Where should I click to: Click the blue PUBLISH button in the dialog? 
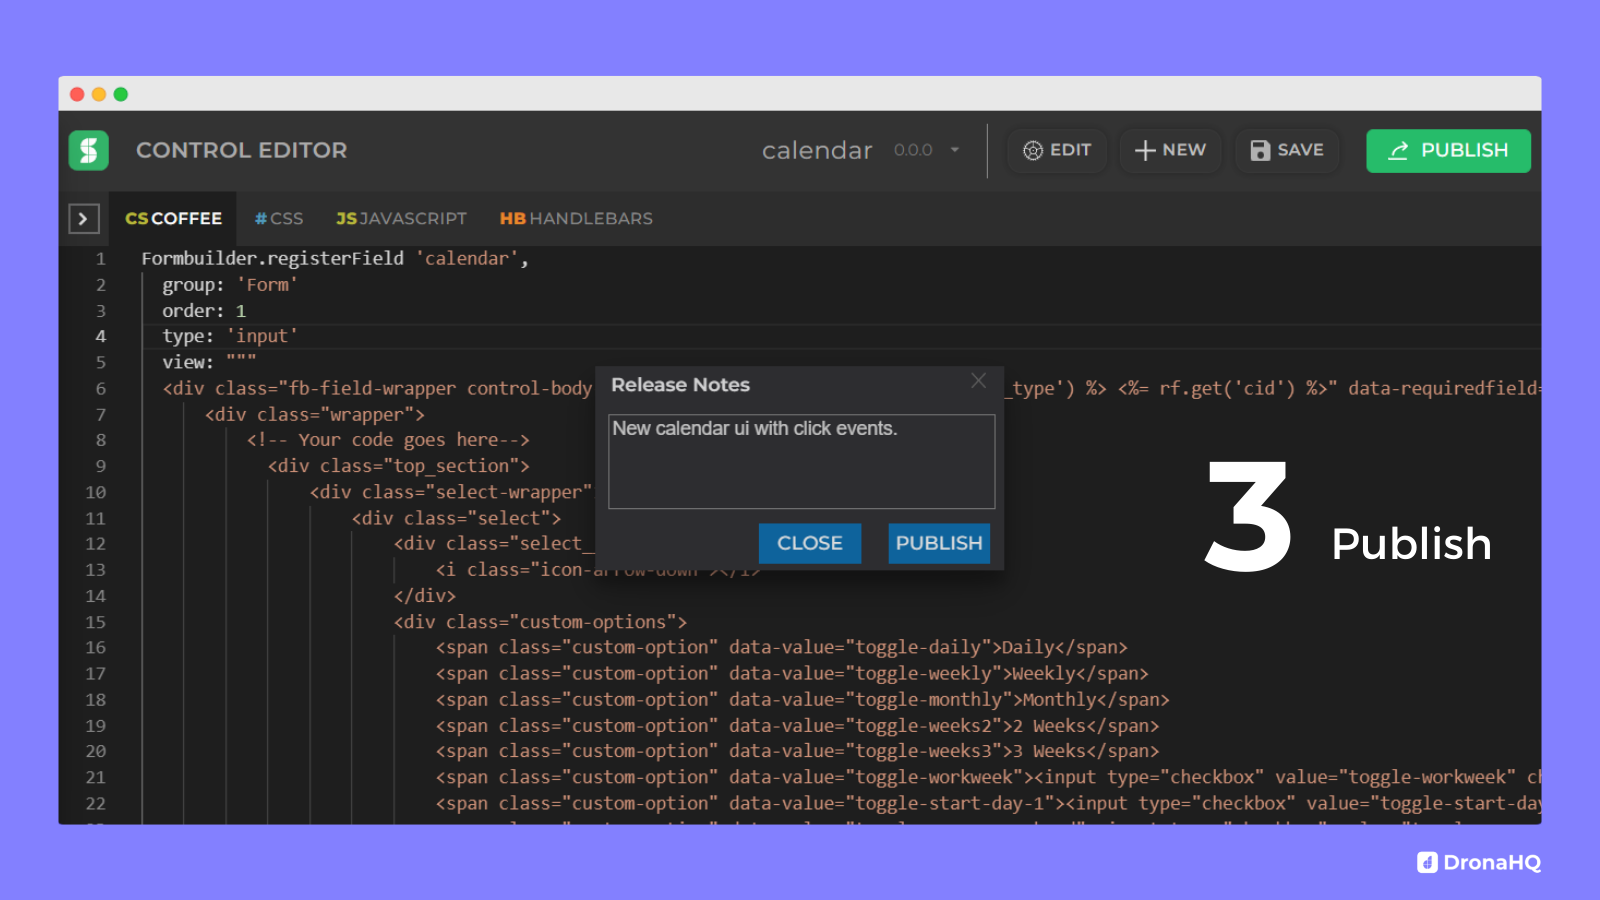(939, 543)
